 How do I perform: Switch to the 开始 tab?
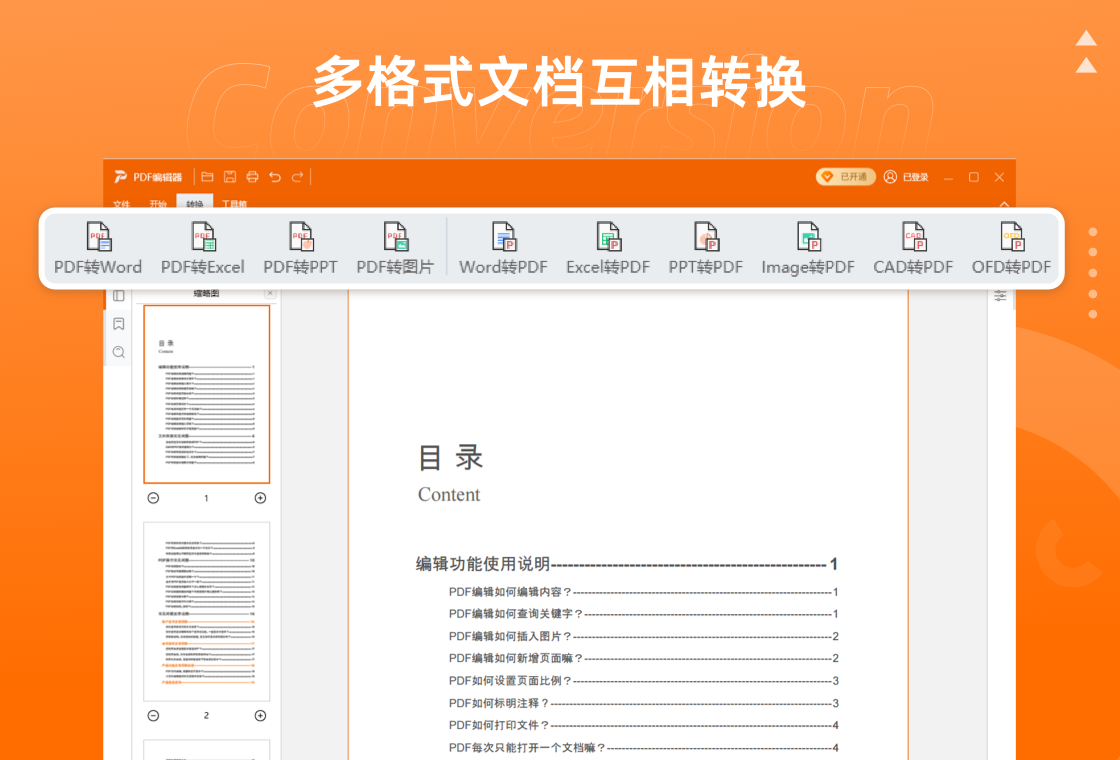(x=158, y=204)
